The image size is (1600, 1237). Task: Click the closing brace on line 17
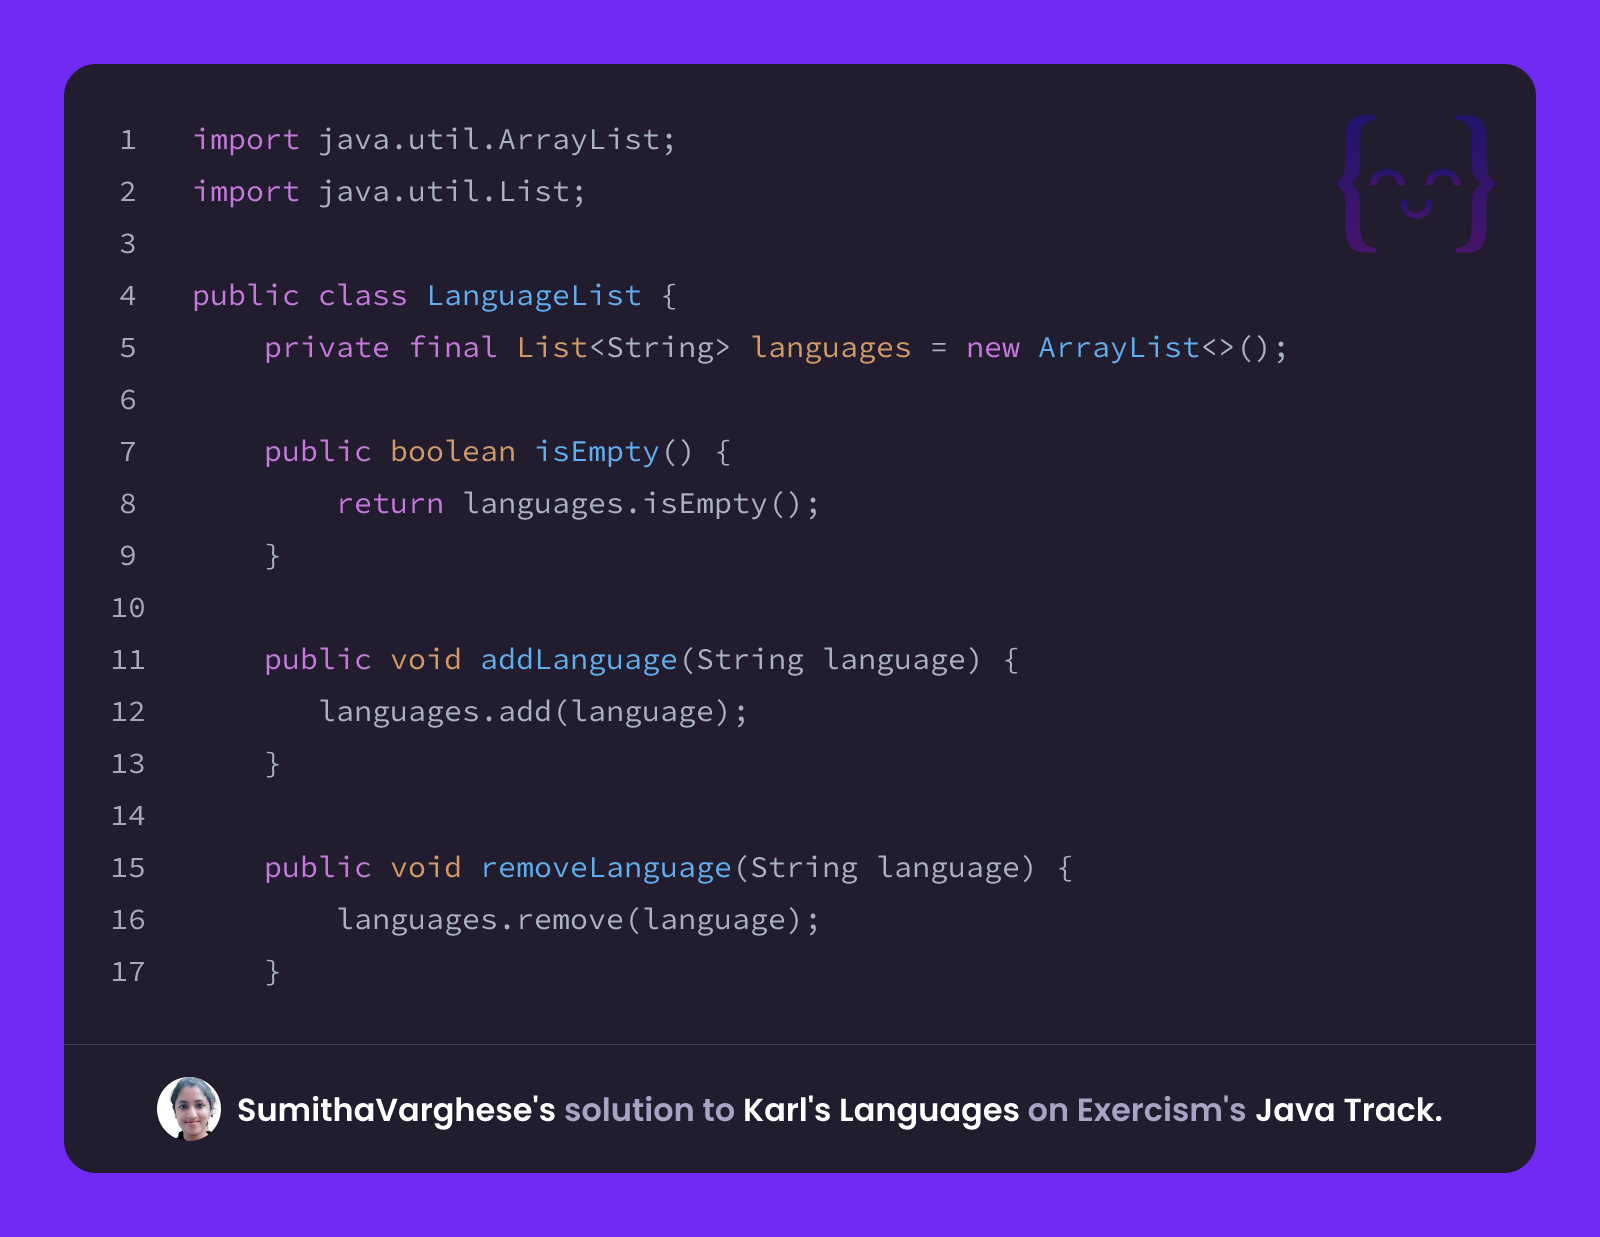[273, 972]
